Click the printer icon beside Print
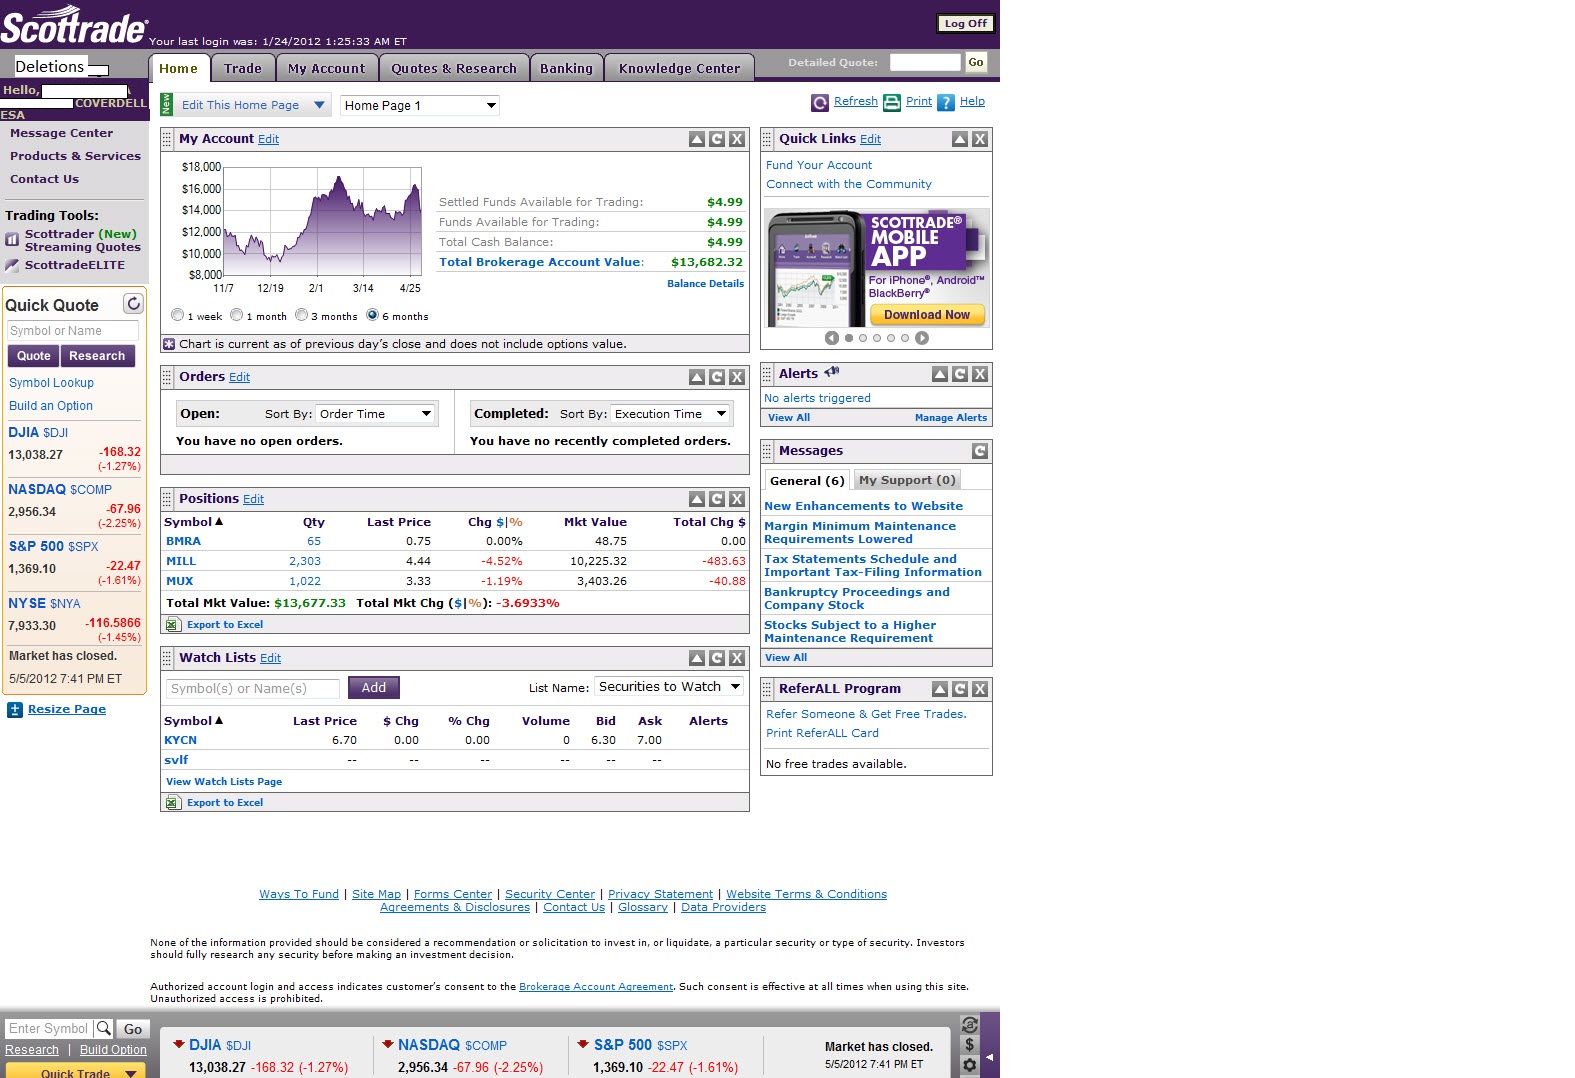 (892, 102)
